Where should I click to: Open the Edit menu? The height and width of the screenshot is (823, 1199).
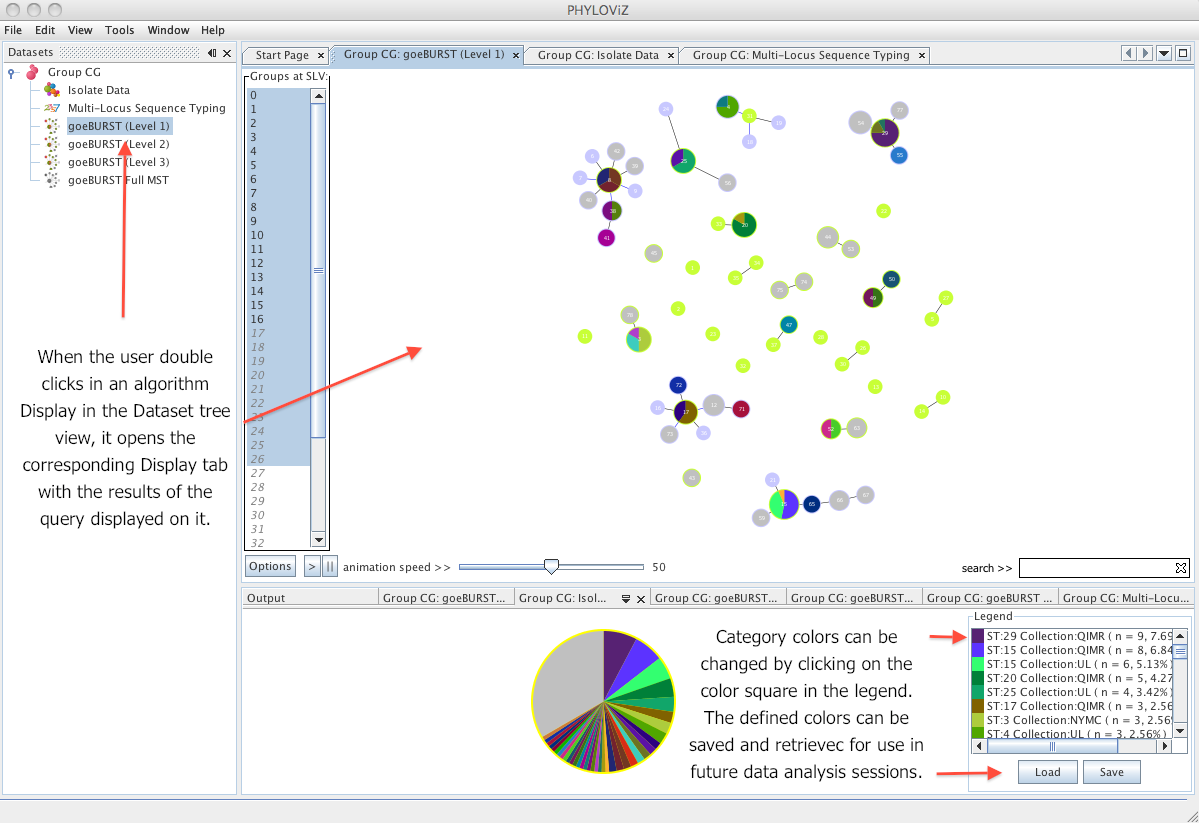(45, 30)
